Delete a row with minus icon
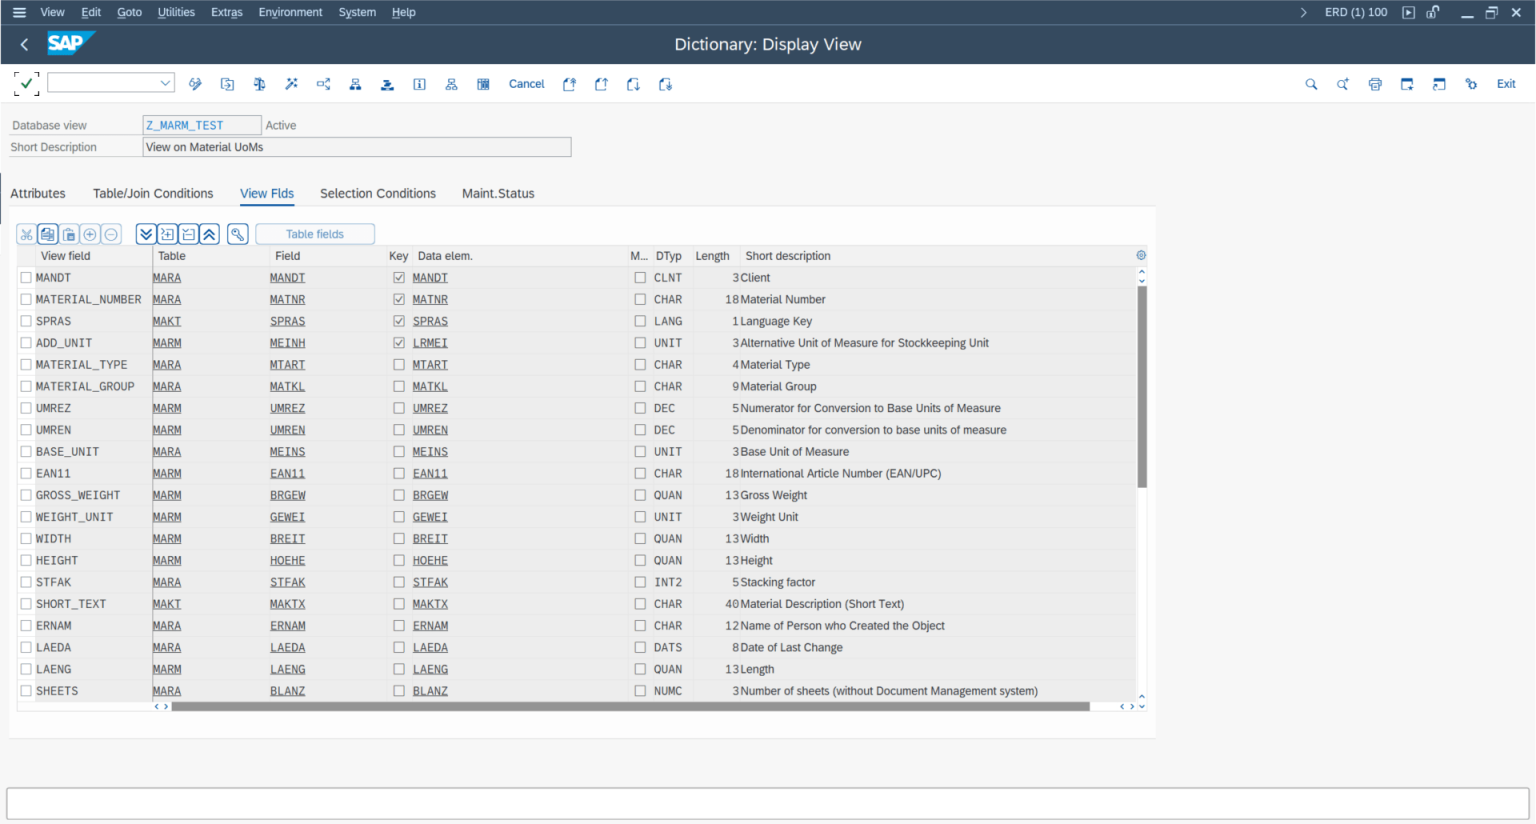 110,233
